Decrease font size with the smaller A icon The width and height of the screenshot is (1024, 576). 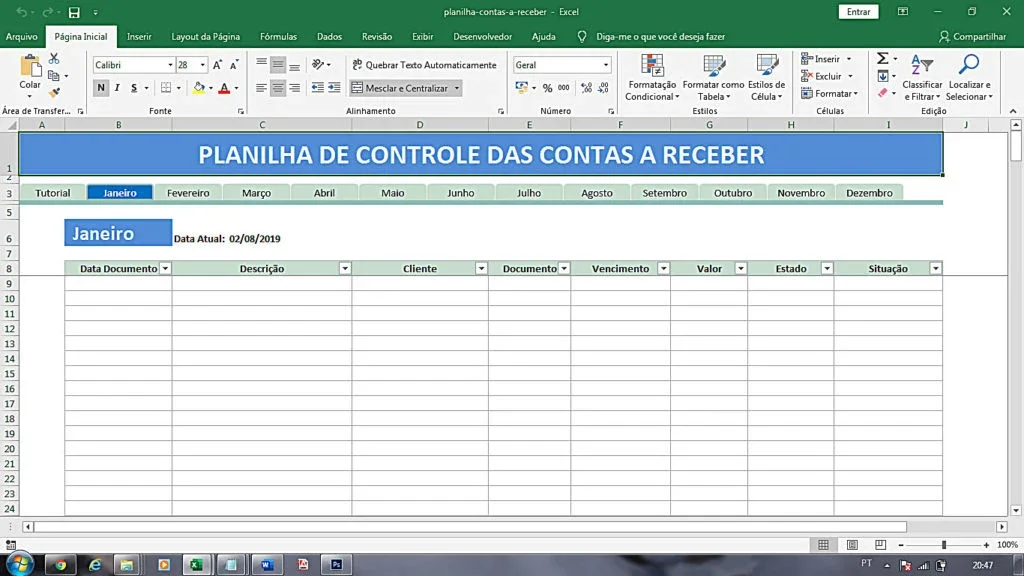(234, 65)
